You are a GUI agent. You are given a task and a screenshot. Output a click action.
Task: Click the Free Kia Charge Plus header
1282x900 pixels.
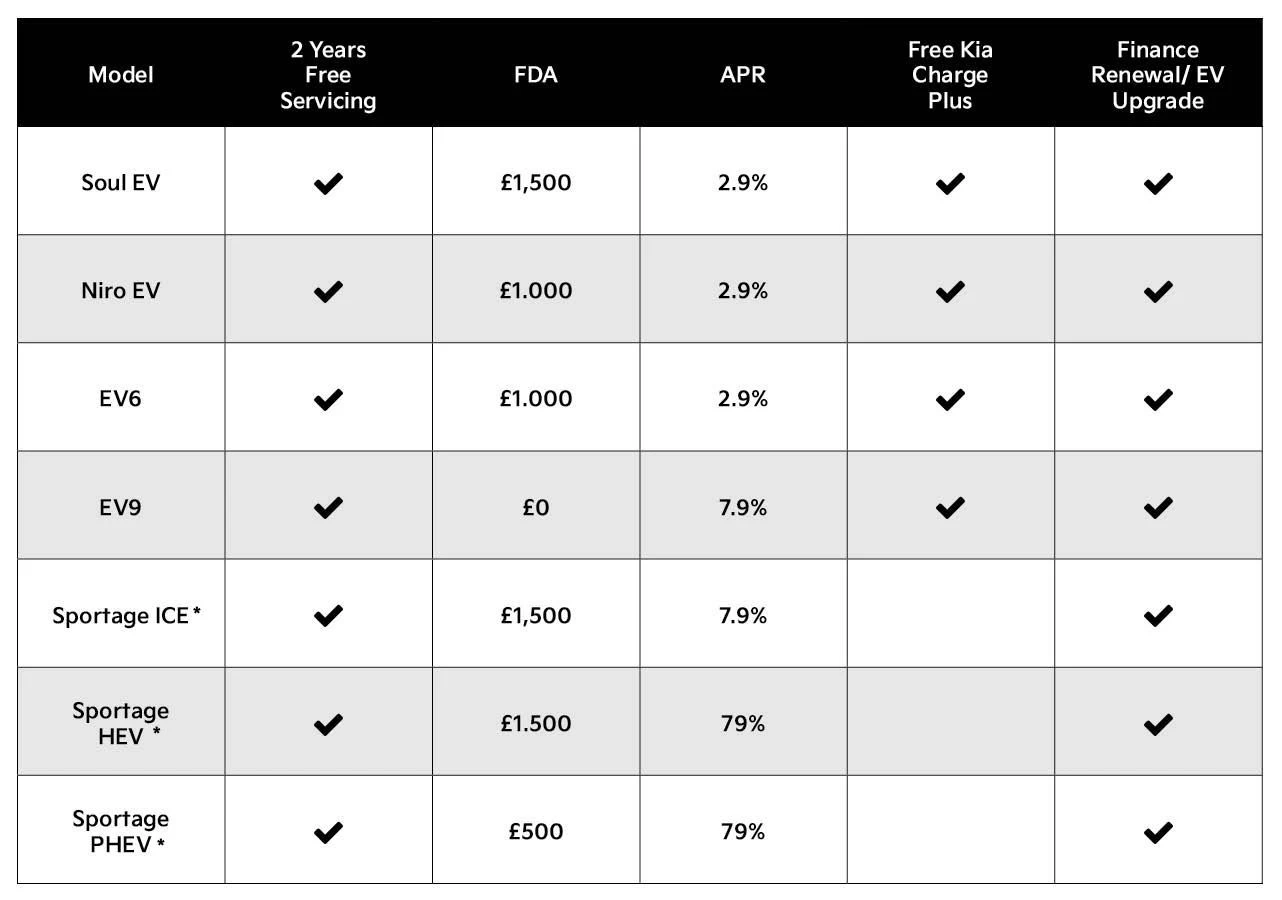point(950,75)
